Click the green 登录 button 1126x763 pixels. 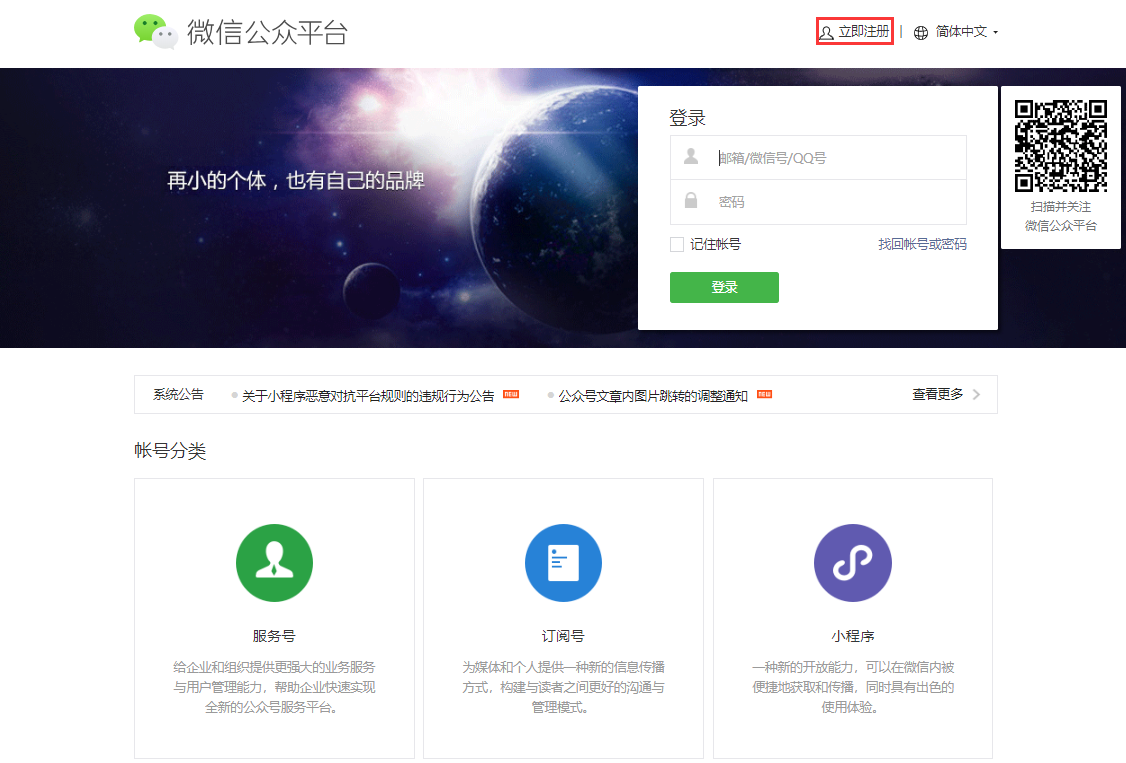[724, 287]
